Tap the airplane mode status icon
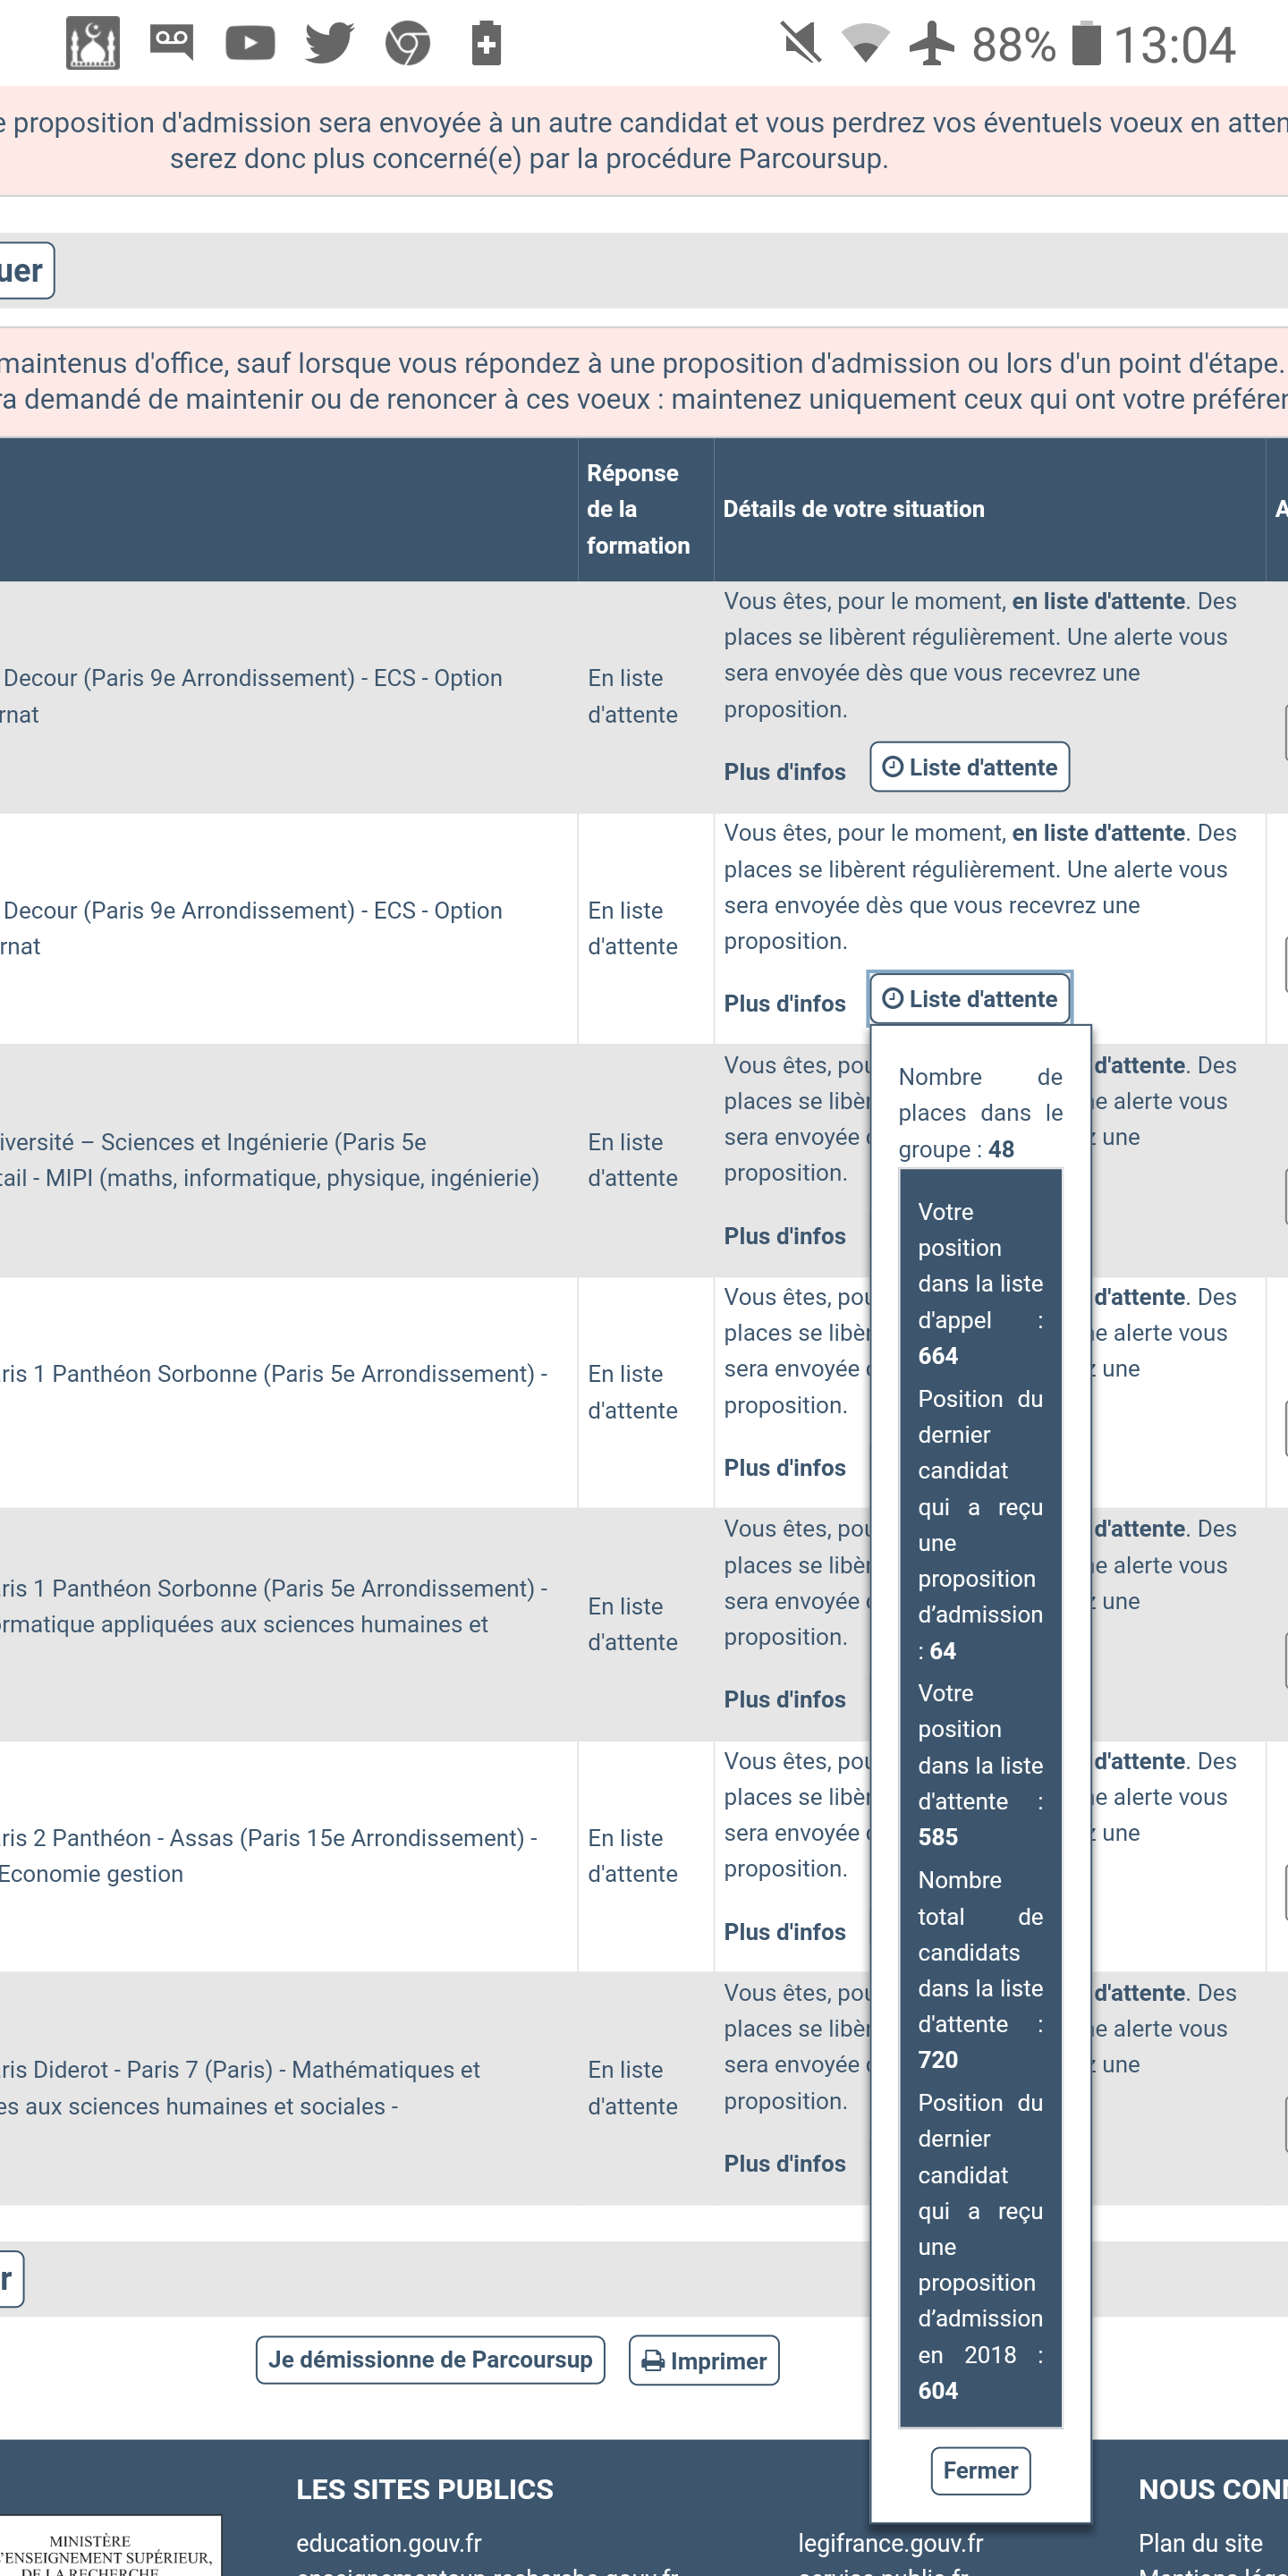 click(932, 44)
